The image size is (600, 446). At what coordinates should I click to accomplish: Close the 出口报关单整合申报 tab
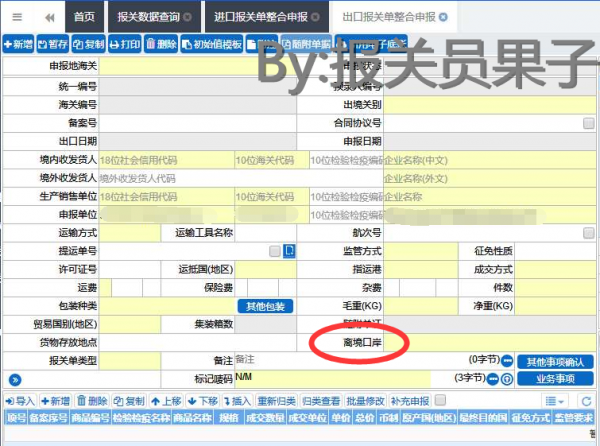[x=444, y=18]
